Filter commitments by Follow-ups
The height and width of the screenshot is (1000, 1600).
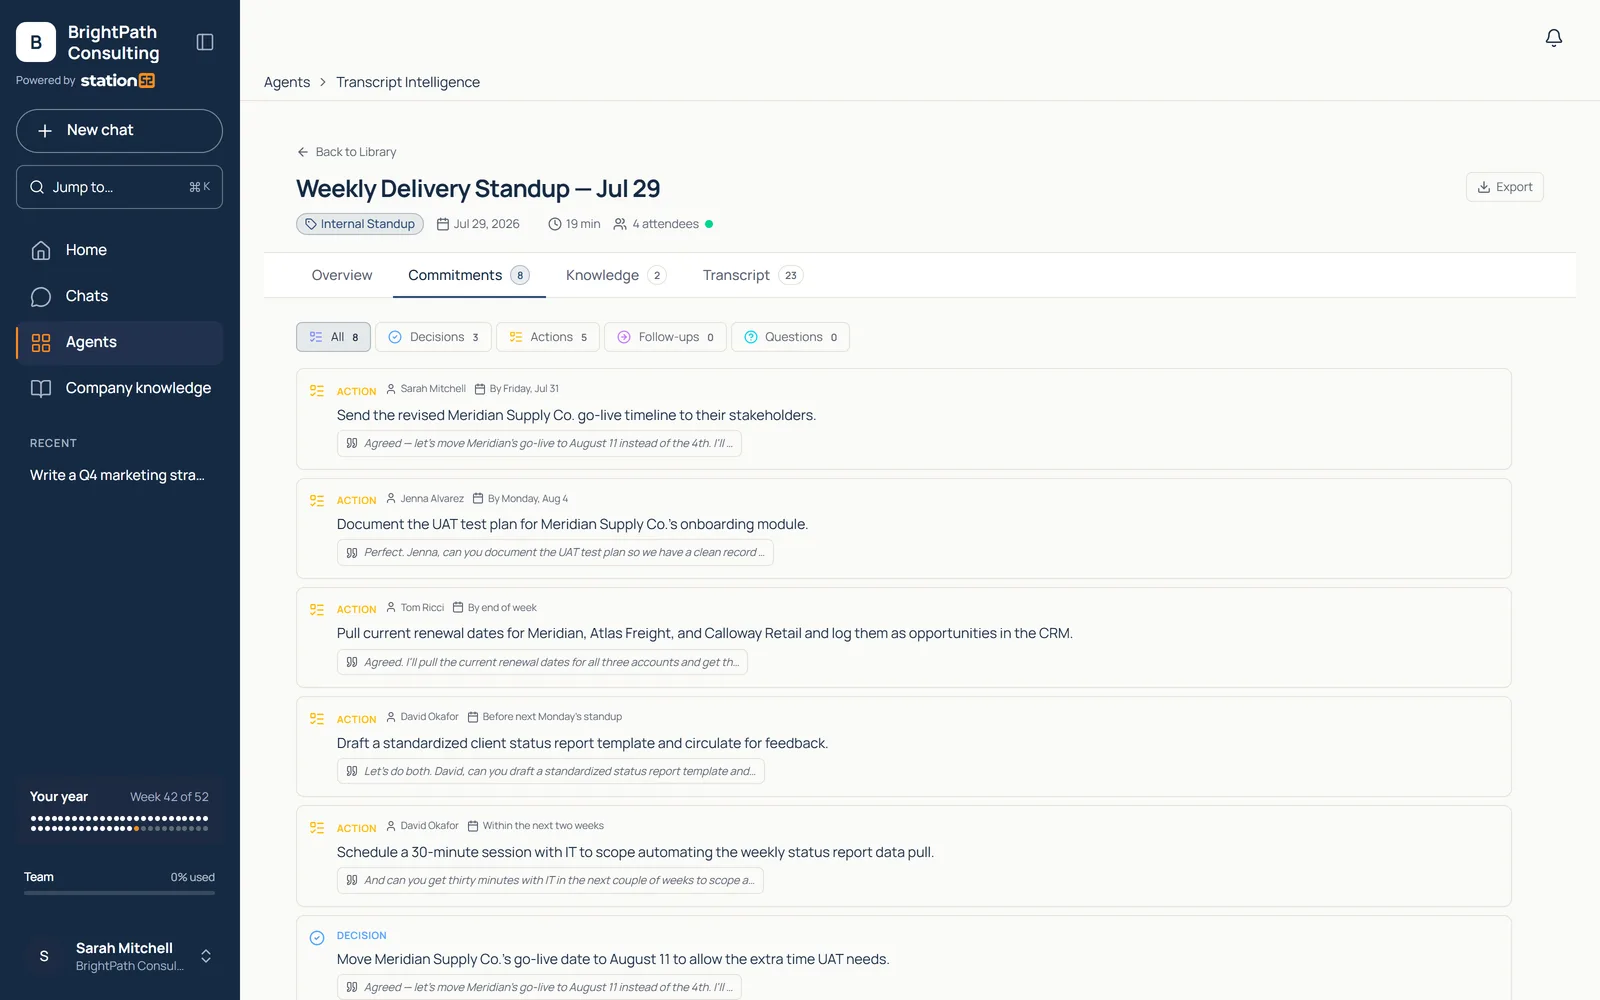pyautogui.click(x=665, y=337)
